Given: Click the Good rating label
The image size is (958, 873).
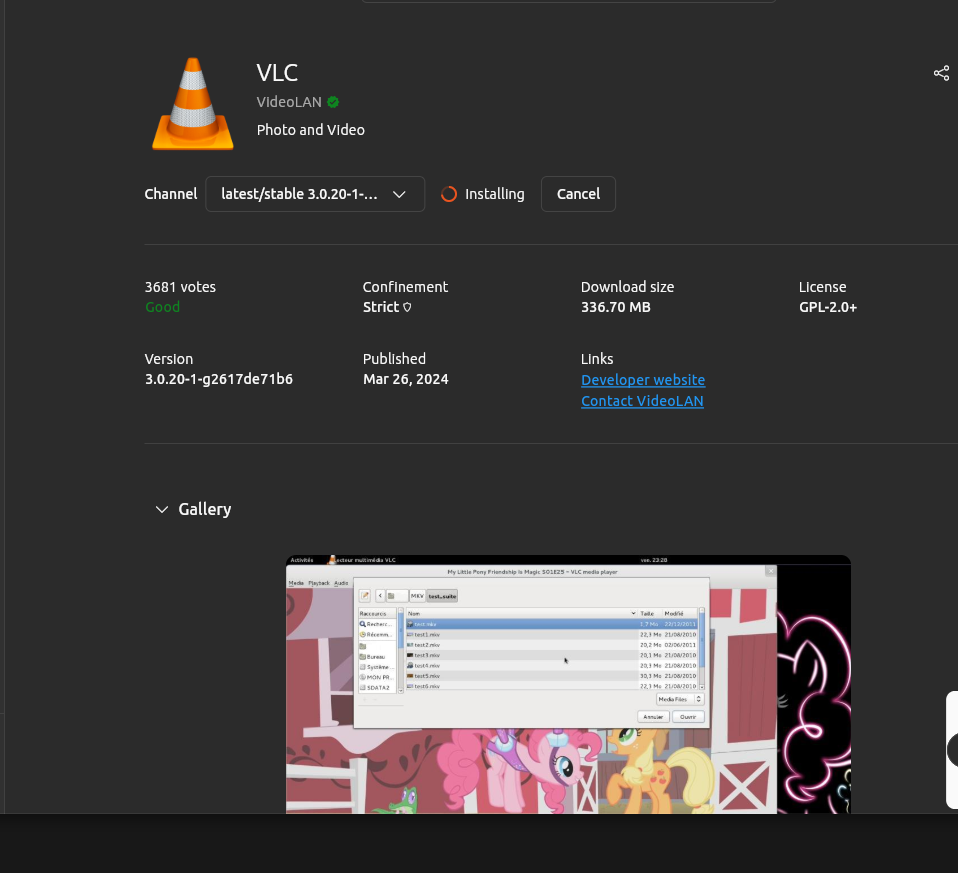Looking at the screenshot, I should pyautogui.click(x=163, y=307).
